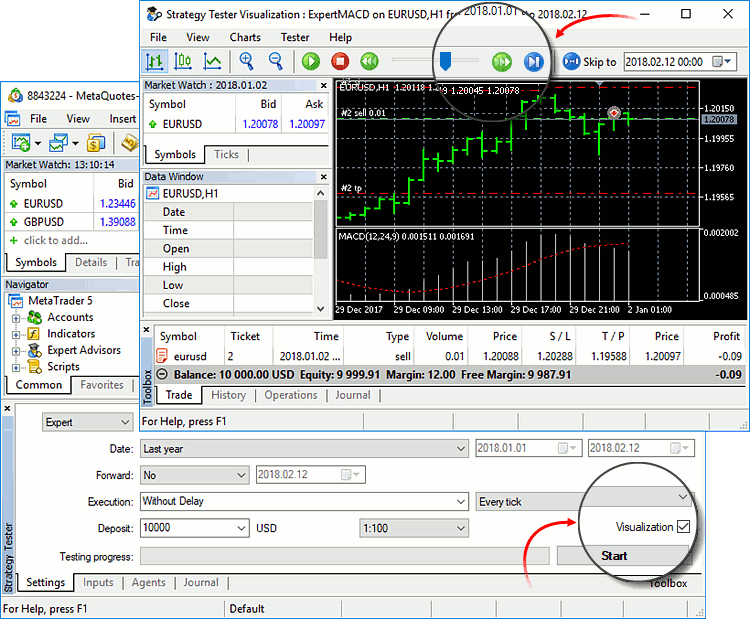Select line chart mode icon

(212, 62)
